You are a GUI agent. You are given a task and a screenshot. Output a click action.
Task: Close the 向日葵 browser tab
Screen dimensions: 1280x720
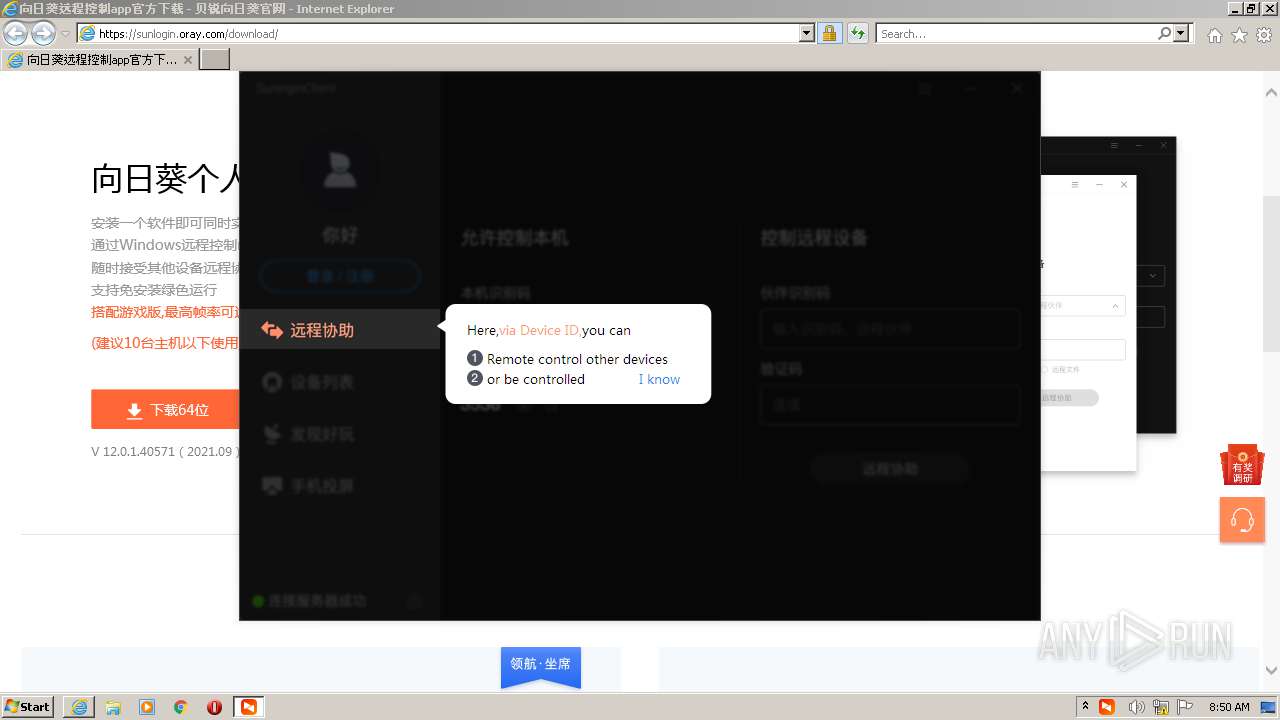point(188,60)
